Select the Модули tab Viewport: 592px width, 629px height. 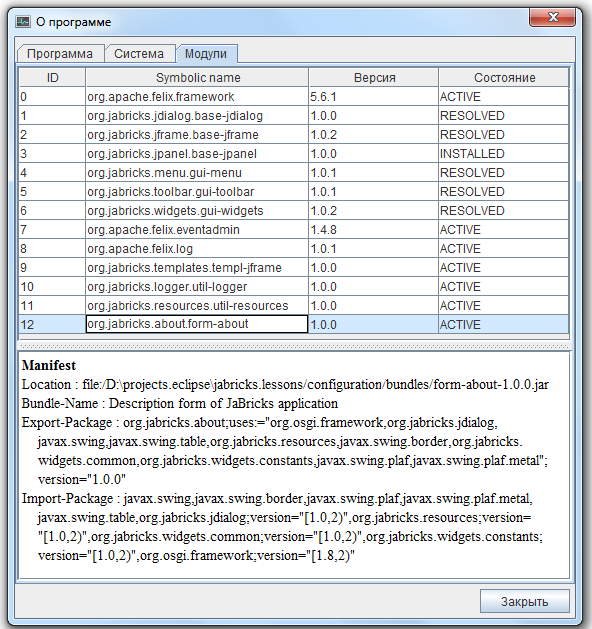[x=206, y=54]
